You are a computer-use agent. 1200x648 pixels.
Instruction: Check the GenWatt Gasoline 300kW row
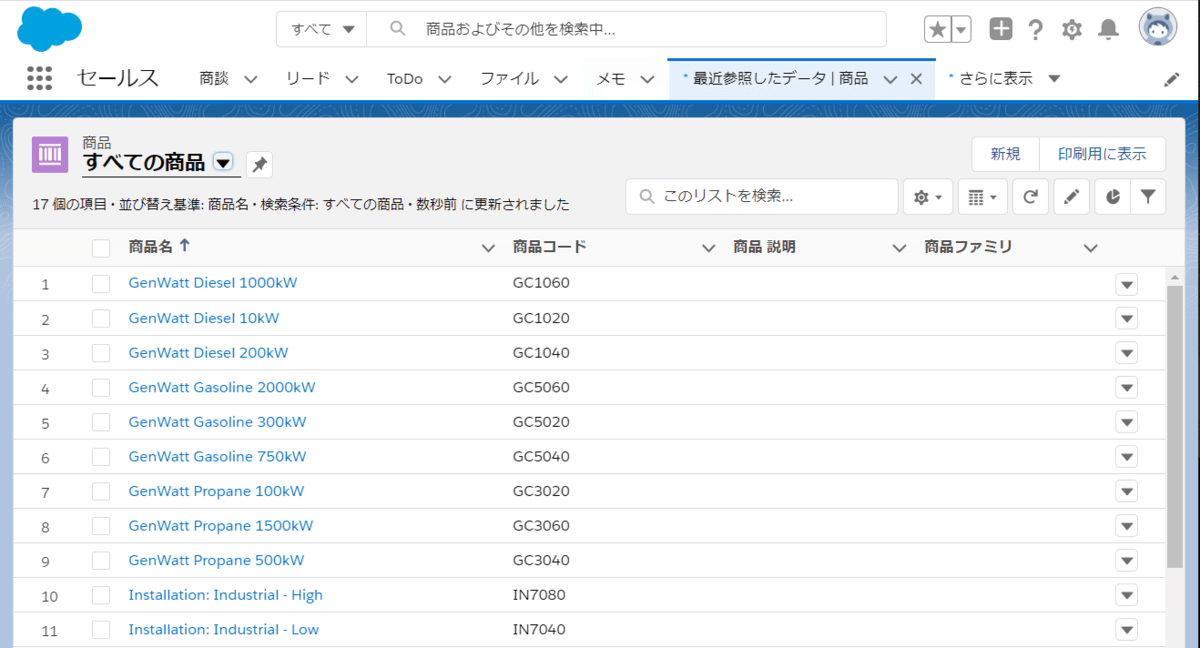click(x=101, y=422)
